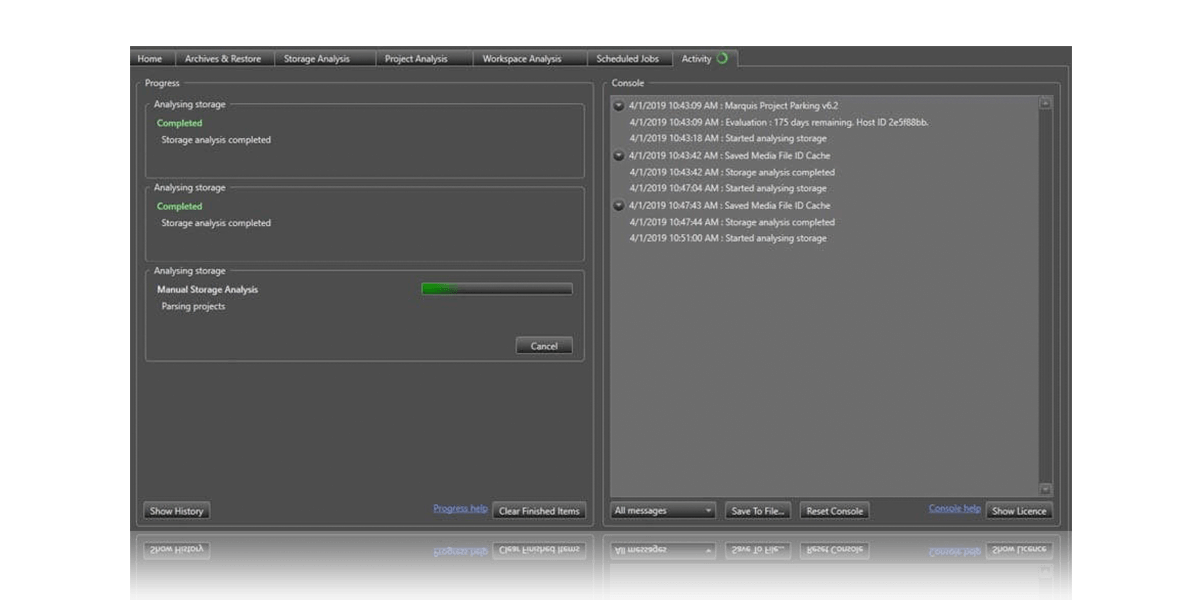Click the Parsing projects status text
This screenshot has width=1200, height=600.
pyautogui.click(x=193, y=306)
